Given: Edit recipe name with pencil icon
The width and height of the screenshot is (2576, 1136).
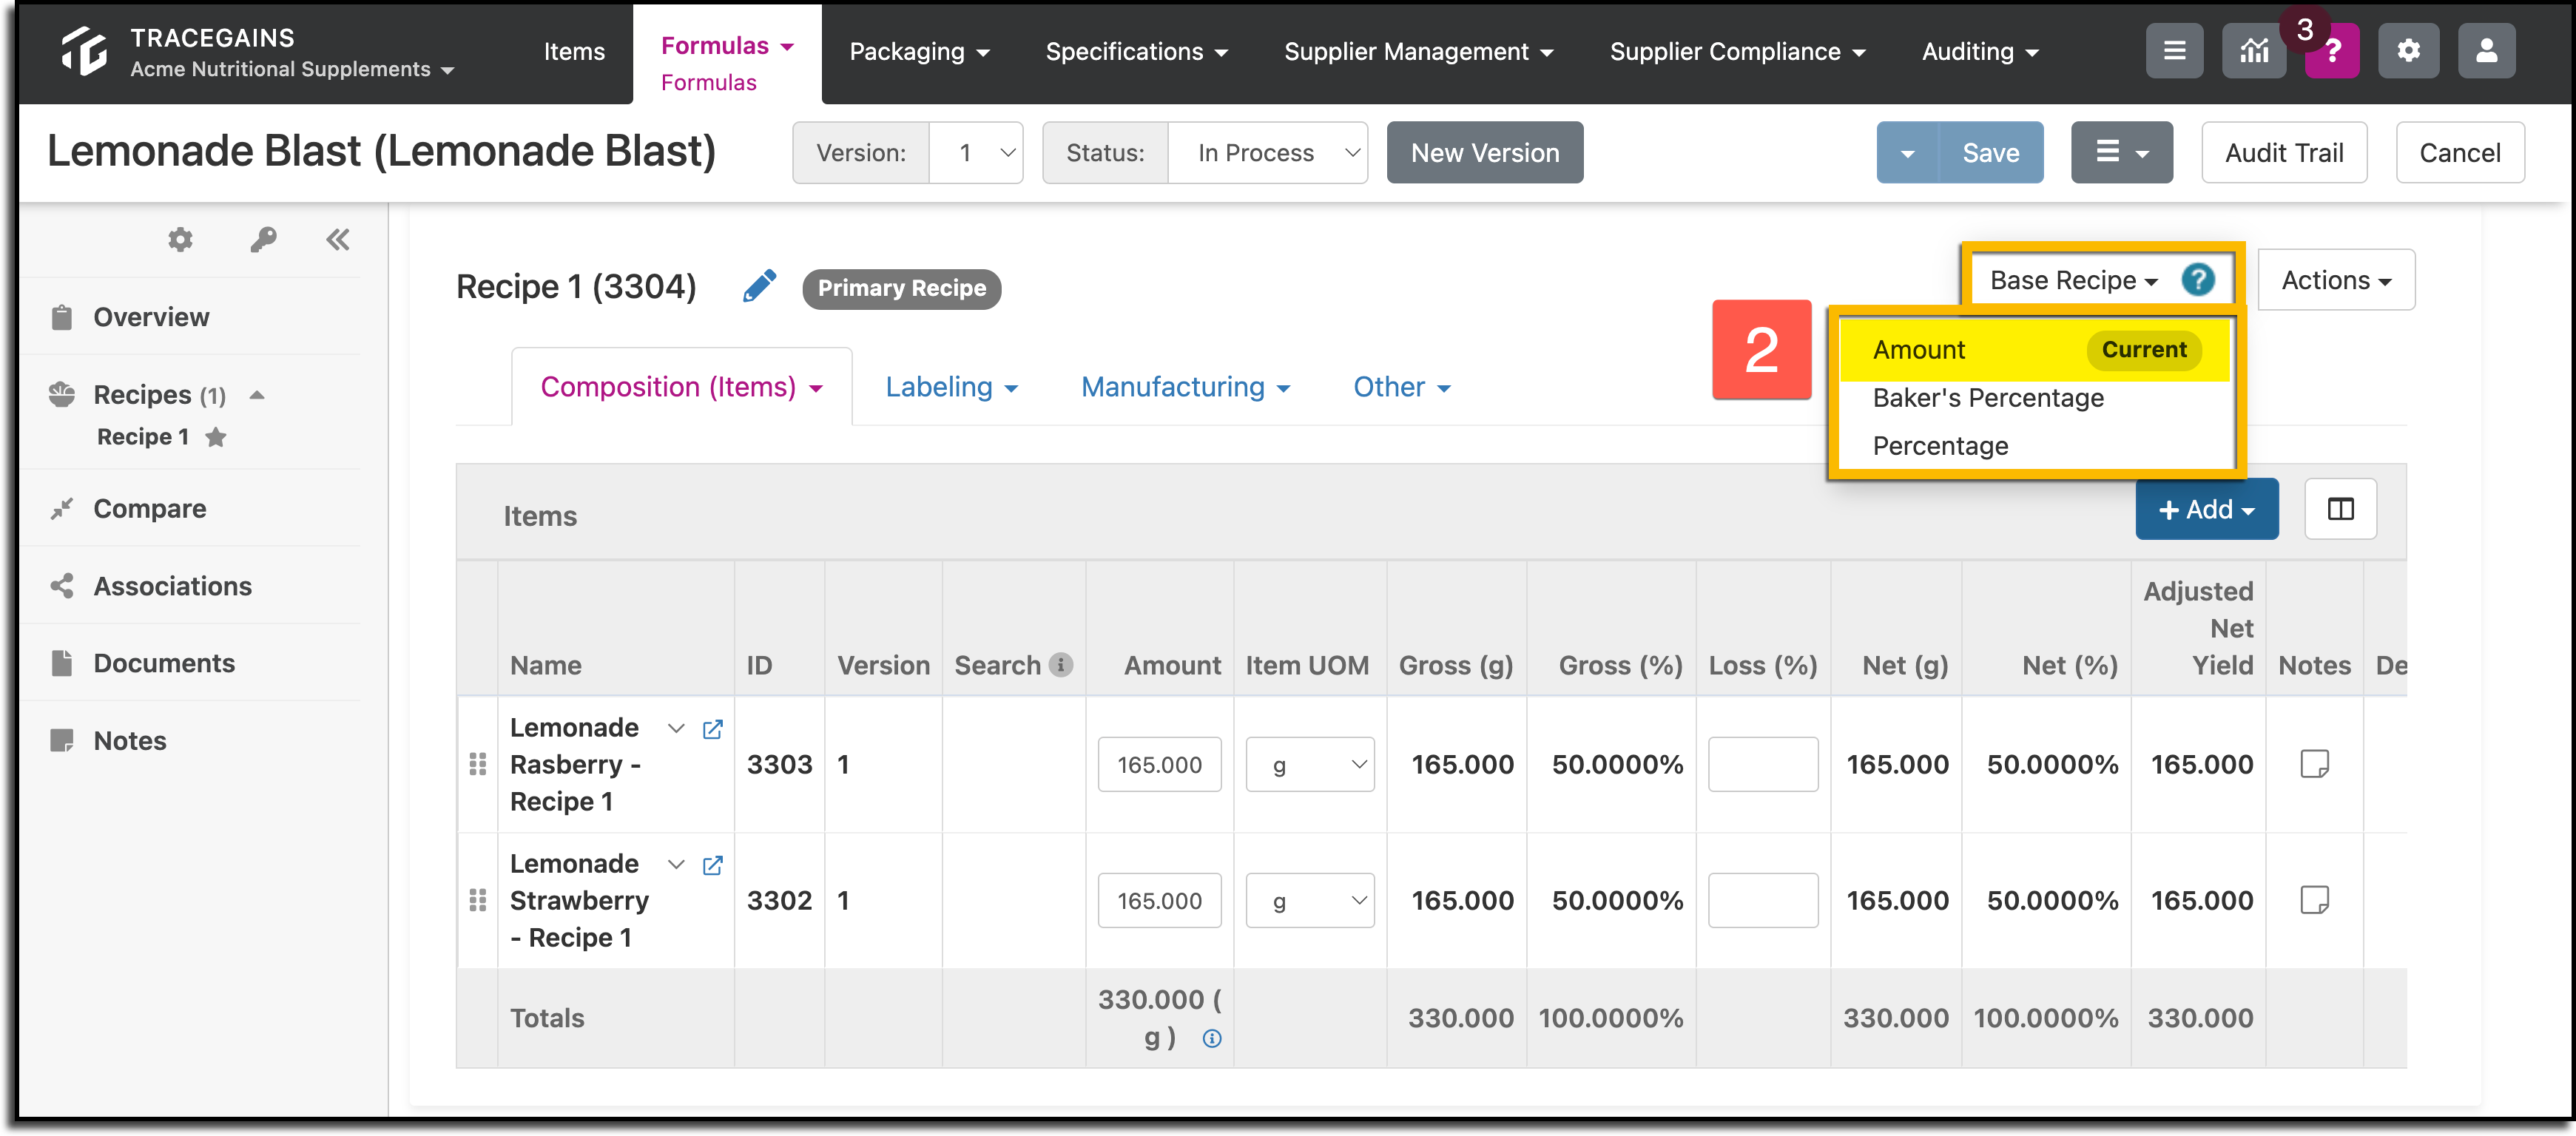Looking at the screenshot, I should tap(759, 286).
